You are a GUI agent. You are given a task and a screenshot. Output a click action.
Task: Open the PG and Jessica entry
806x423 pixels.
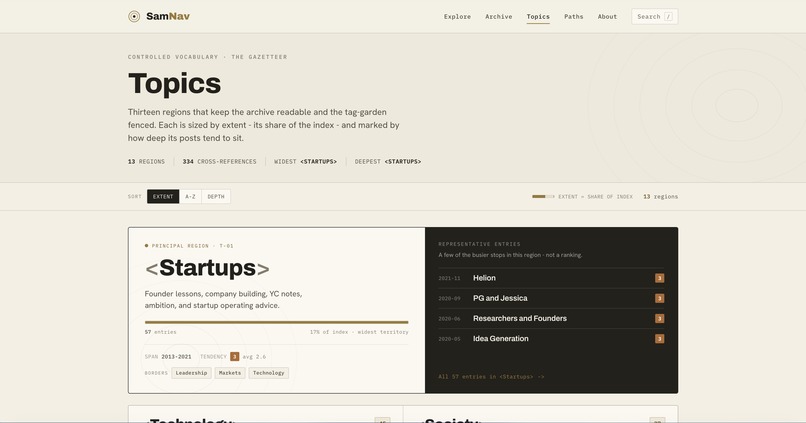click(x=500, y=298)
